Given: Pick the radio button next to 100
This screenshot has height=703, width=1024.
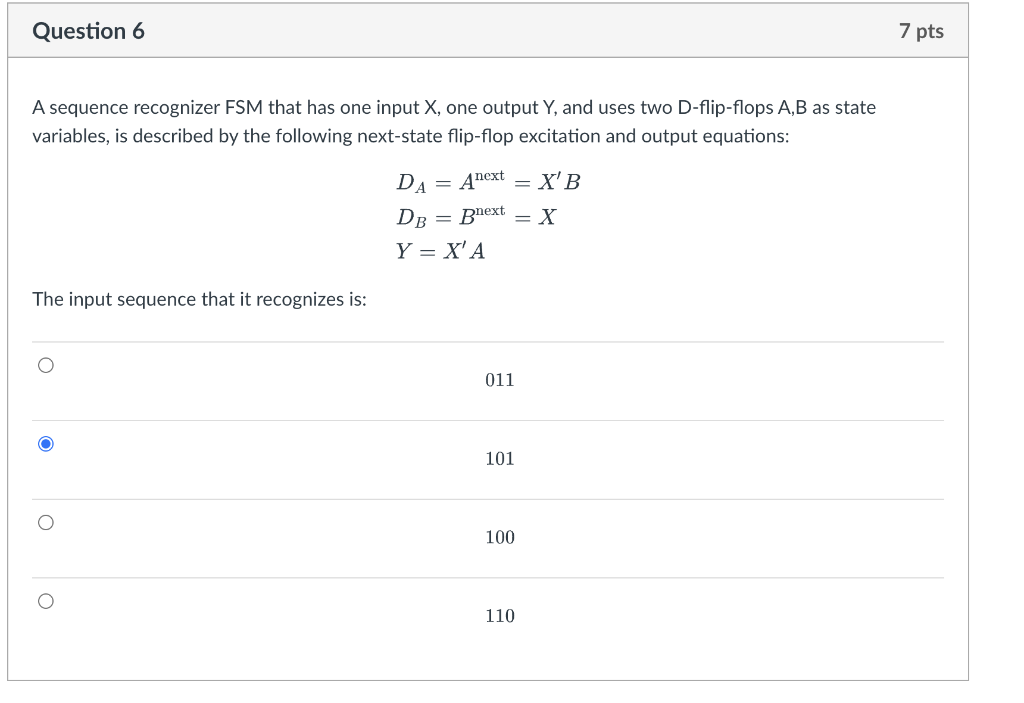Looking at the screenshot, I should pyautogui.click(x=46, y=523).
